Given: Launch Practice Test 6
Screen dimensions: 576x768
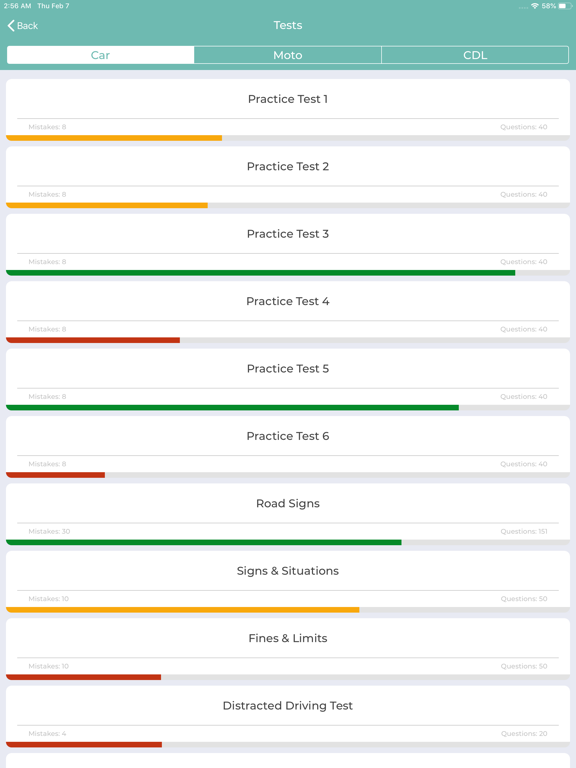Looking at the screenshot, I should (x=288, y=447).
